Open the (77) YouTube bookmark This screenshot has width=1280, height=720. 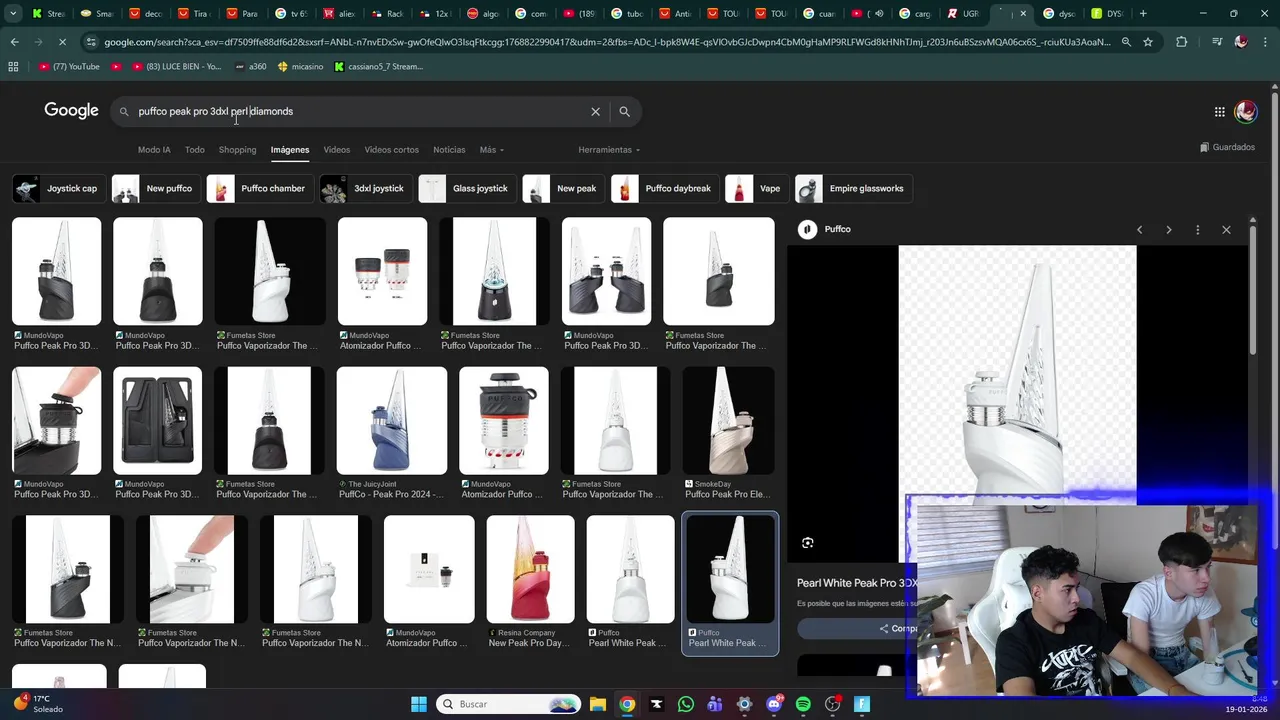click(69, 66)
